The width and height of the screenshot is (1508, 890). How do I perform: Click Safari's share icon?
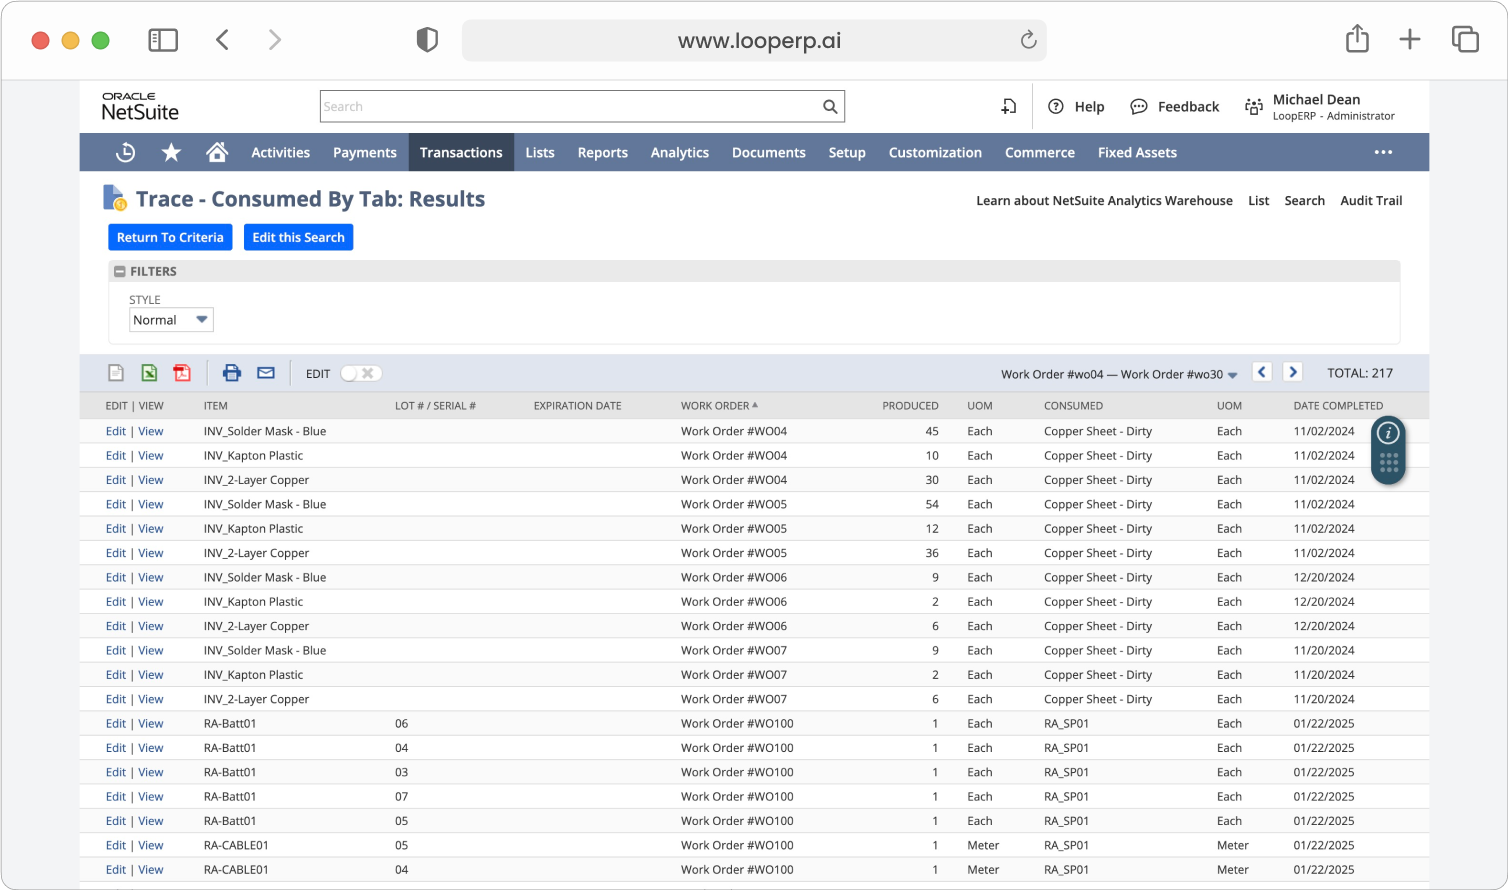point(1357,39)
